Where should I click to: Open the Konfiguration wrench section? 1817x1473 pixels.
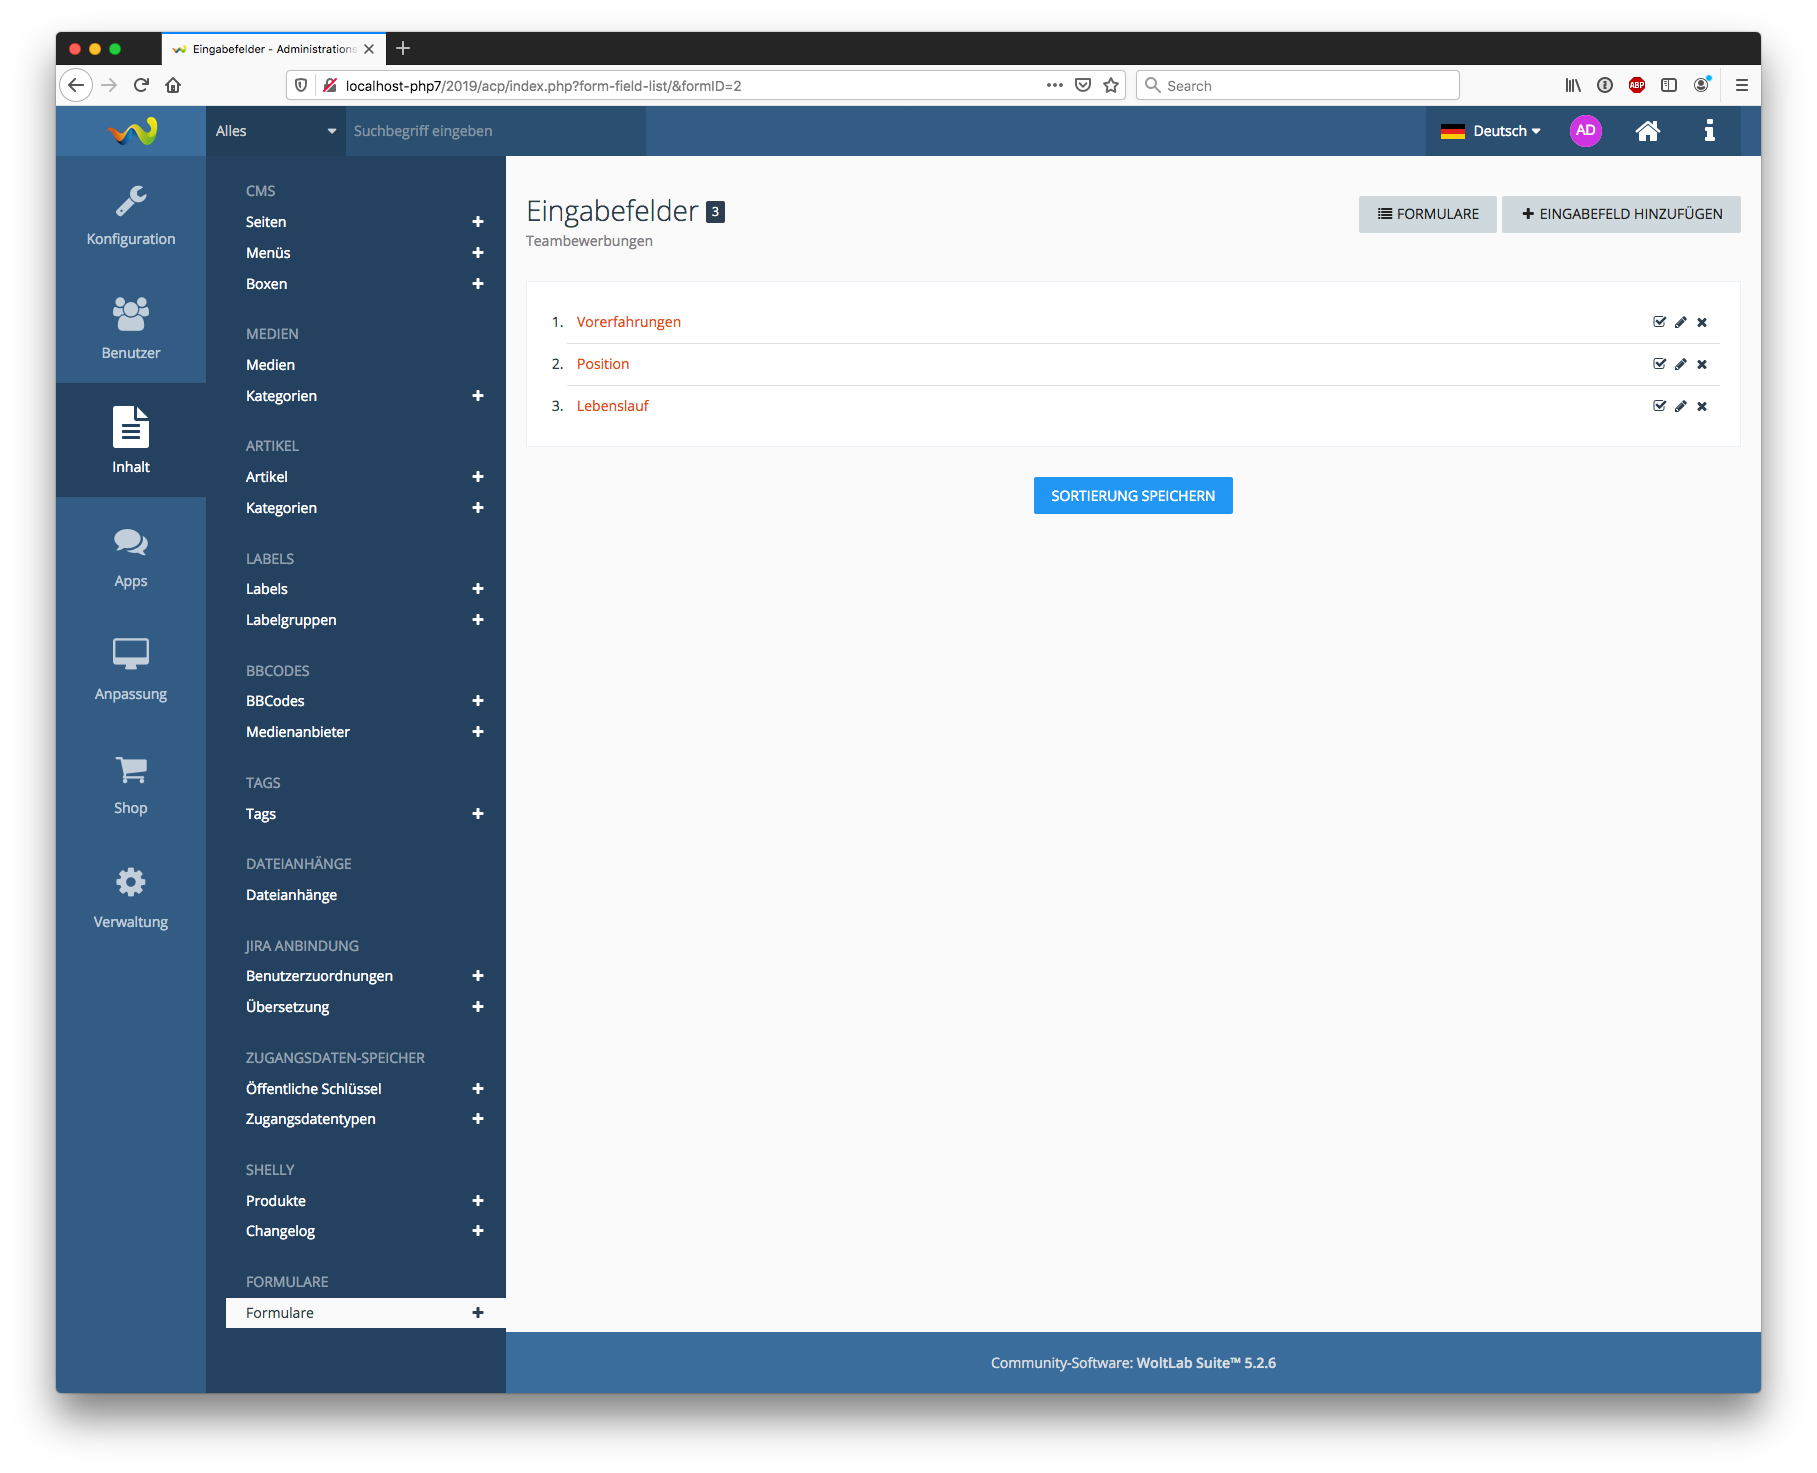[131, 215]
